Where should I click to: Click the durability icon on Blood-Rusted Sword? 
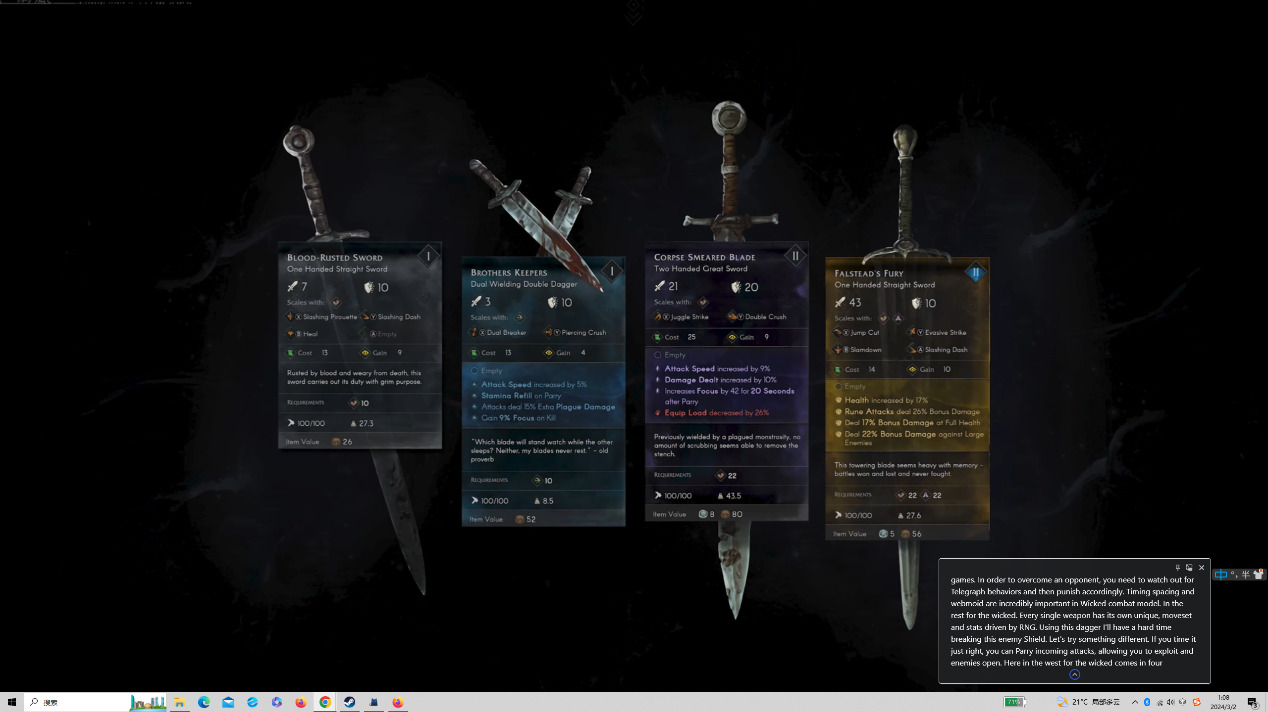point(292,423)
